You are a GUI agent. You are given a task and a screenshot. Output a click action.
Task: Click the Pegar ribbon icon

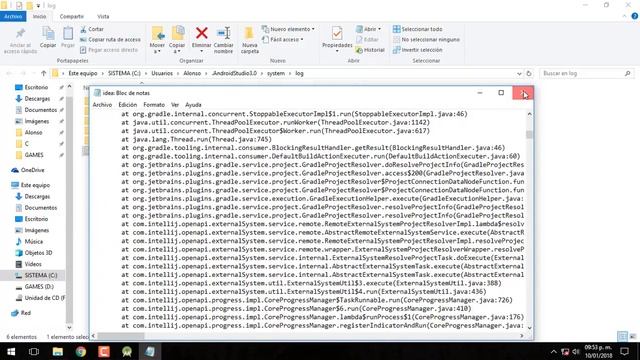coord(68,33)
